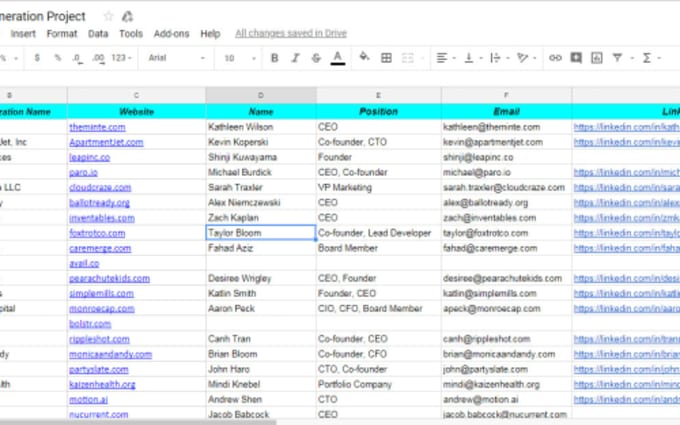This screenshot has height=425, width=680.
Task: Open horizontal align options
Action: pyautogui.click(x=442, y=58)
